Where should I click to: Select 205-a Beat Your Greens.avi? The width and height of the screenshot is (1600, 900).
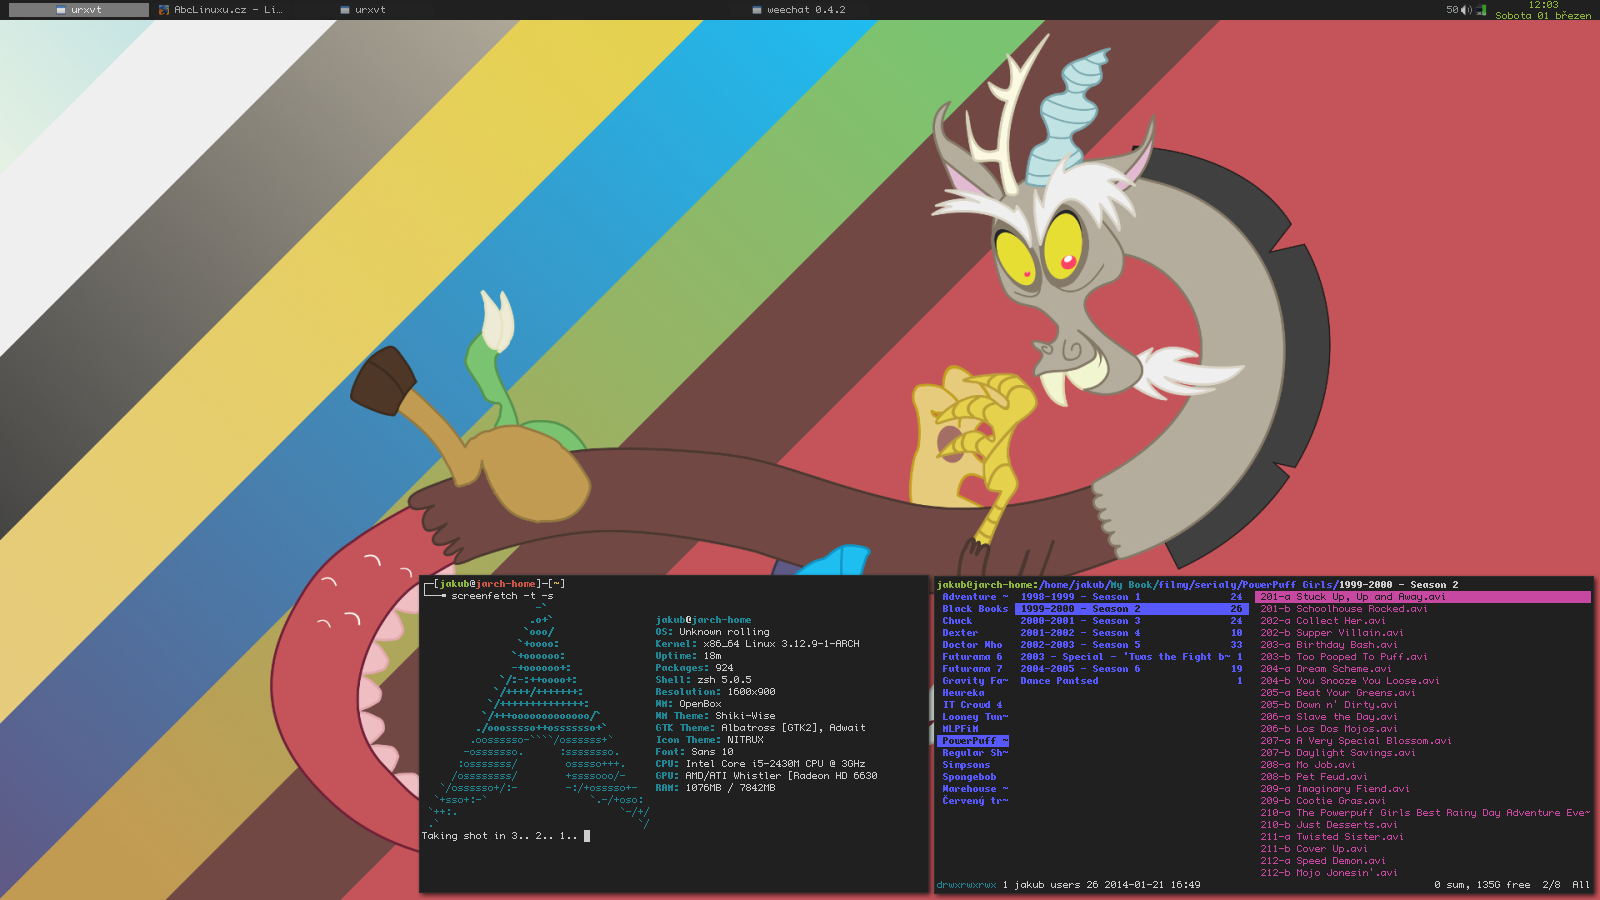pyautogui.click(x=1337, y=693)
